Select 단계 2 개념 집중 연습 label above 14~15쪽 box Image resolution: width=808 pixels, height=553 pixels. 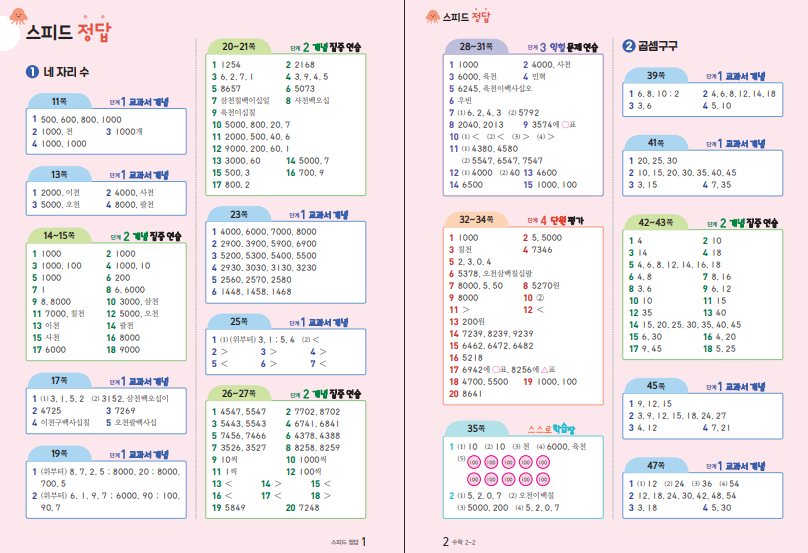(146, 237)
